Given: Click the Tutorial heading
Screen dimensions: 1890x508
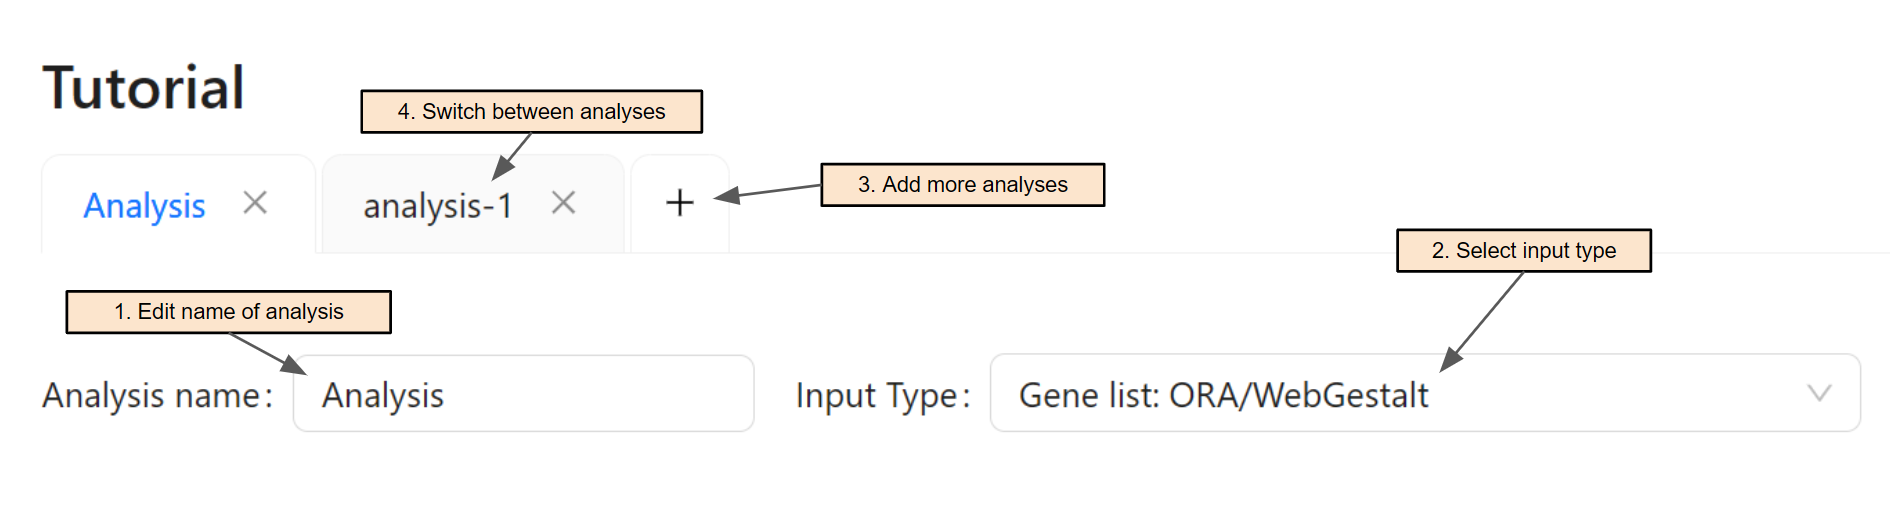Looking at the screenshot, I should [144, 88].
